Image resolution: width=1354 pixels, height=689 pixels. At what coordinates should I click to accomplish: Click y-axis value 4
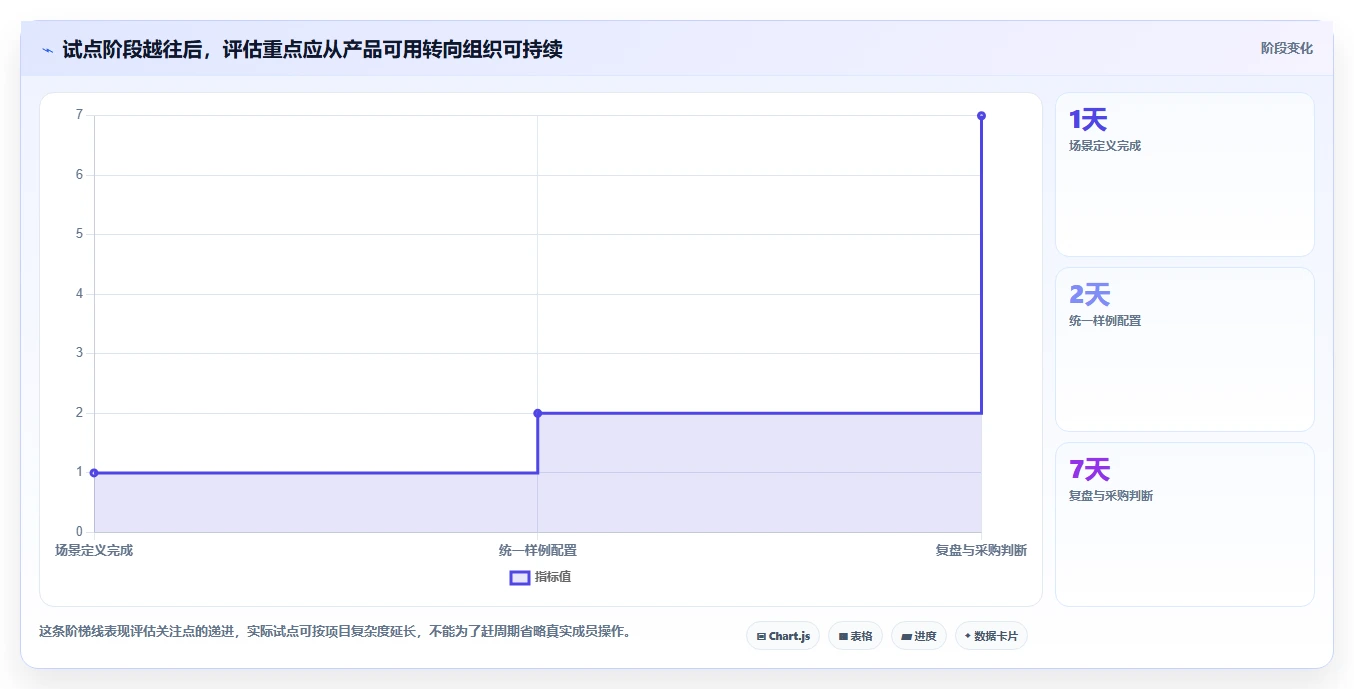pos(79,294)
